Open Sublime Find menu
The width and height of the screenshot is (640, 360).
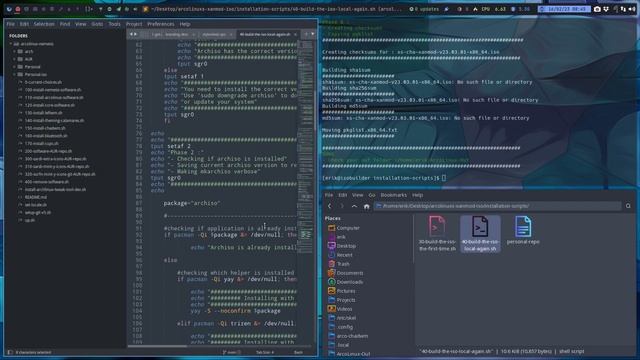(65, 24)
